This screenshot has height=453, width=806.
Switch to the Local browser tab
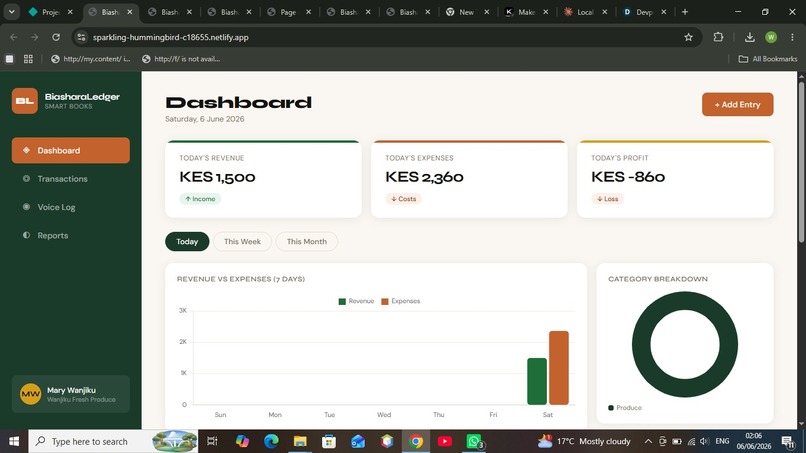[585, 12]
